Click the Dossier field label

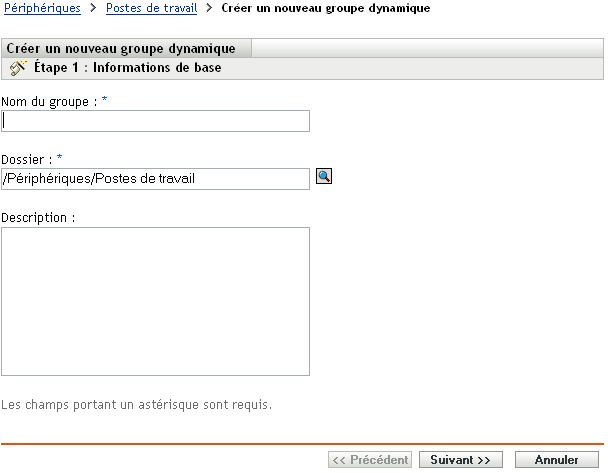(26, 158)
